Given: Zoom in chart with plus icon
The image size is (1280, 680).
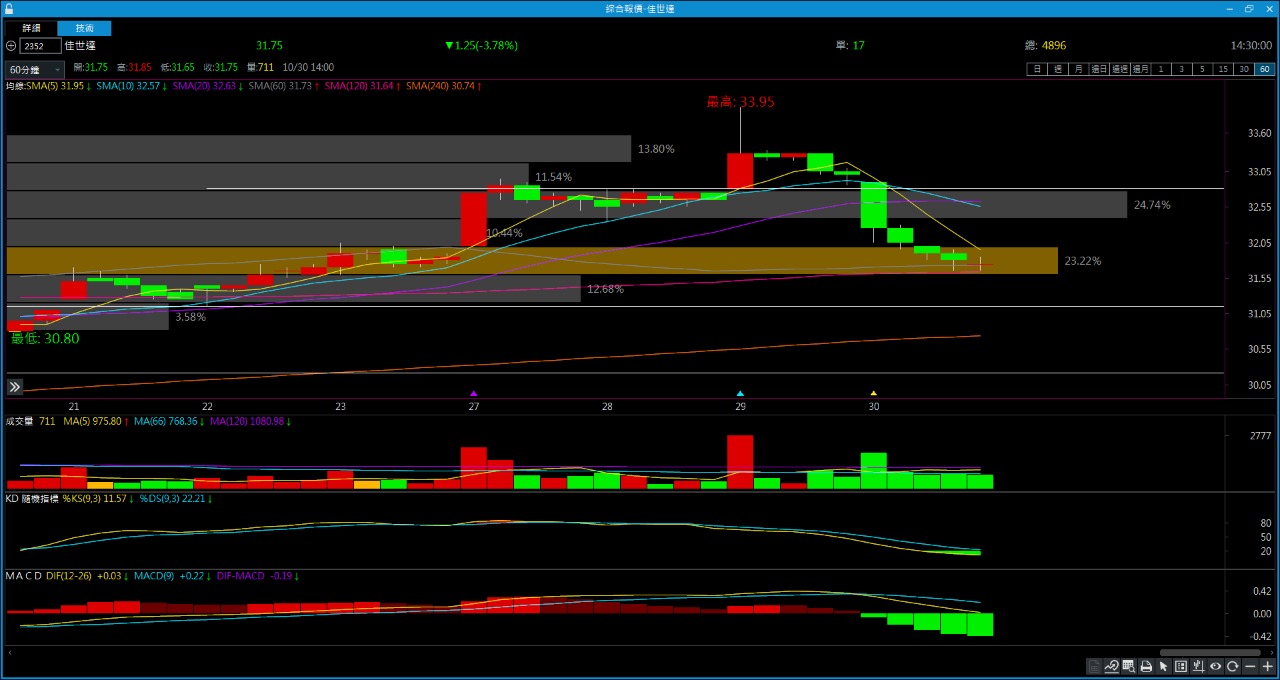Looking at the screenshot, I should point(1267,667).
